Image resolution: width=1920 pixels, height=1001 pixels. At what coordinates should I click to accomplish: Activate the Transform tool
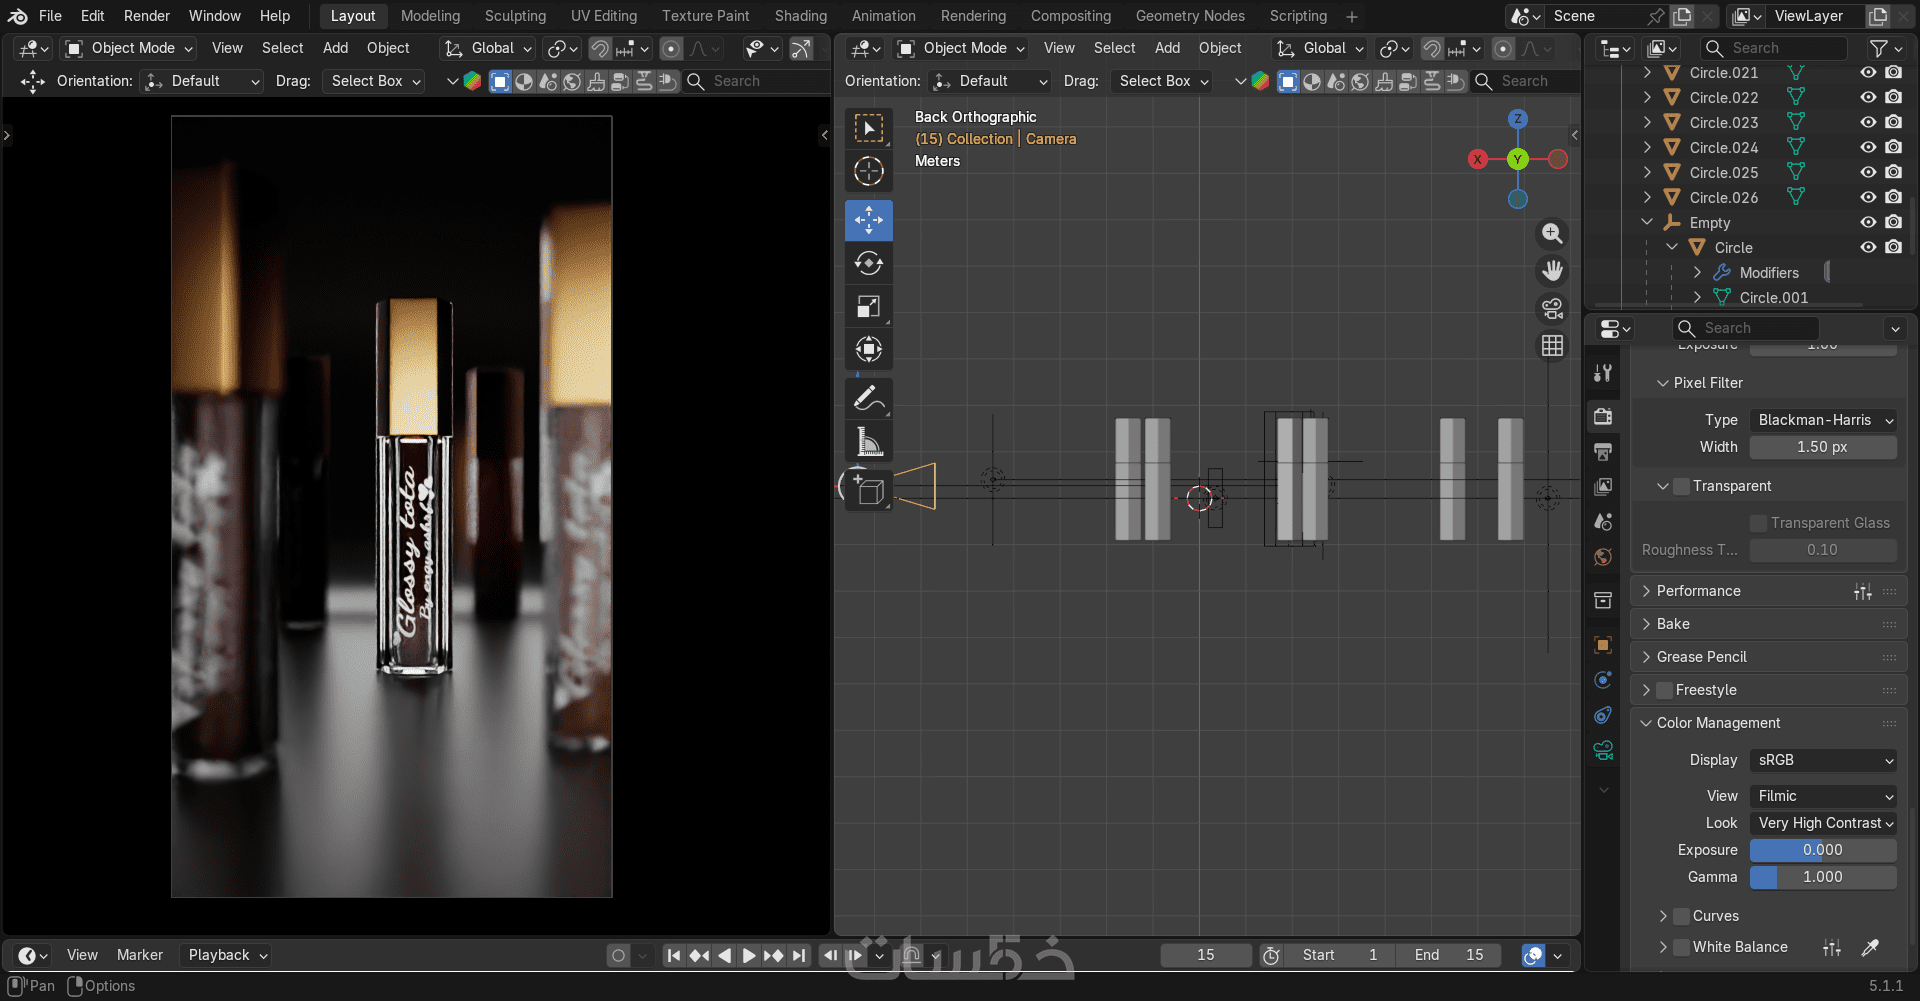pos(869,349)
